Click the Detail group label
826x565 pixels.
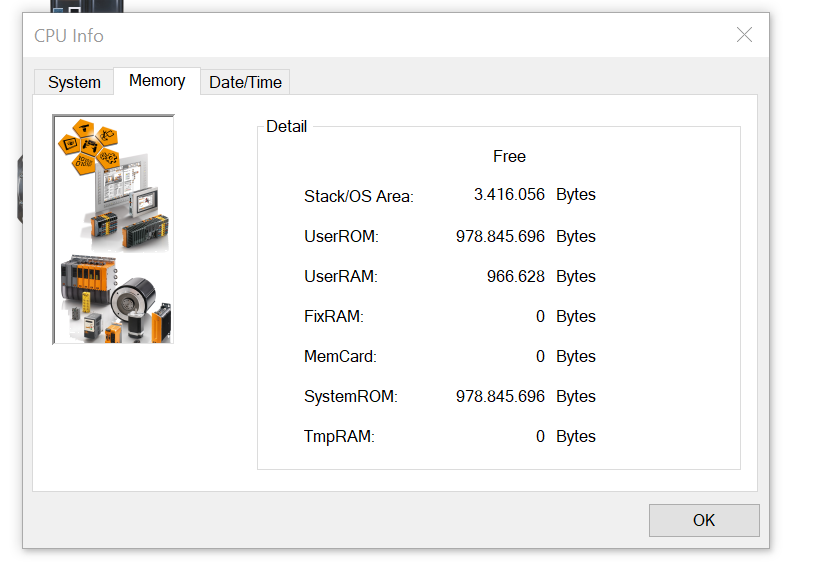point(287,127)
